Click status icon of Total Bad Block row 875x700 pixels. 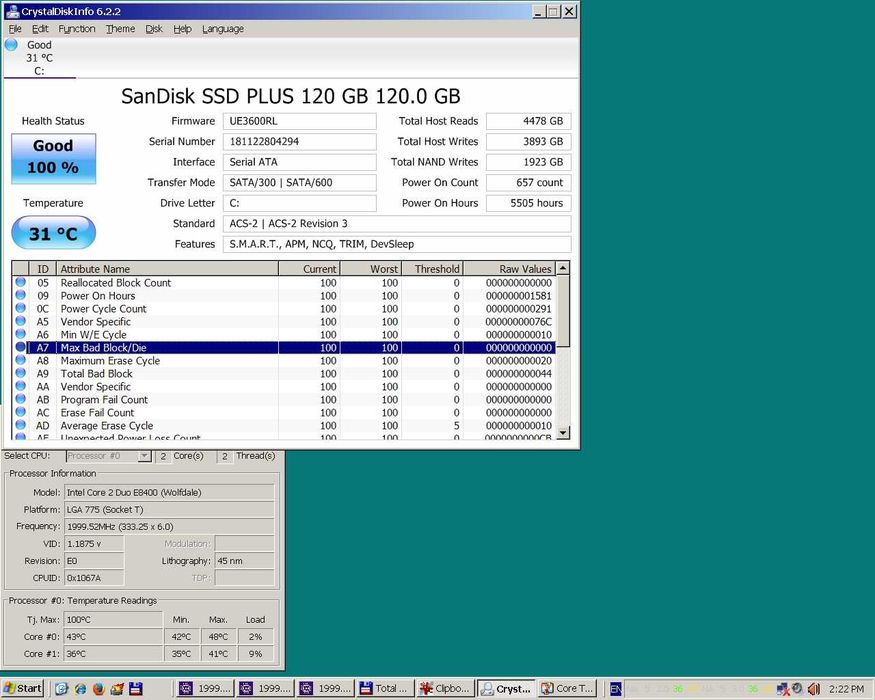coord(21,373)
